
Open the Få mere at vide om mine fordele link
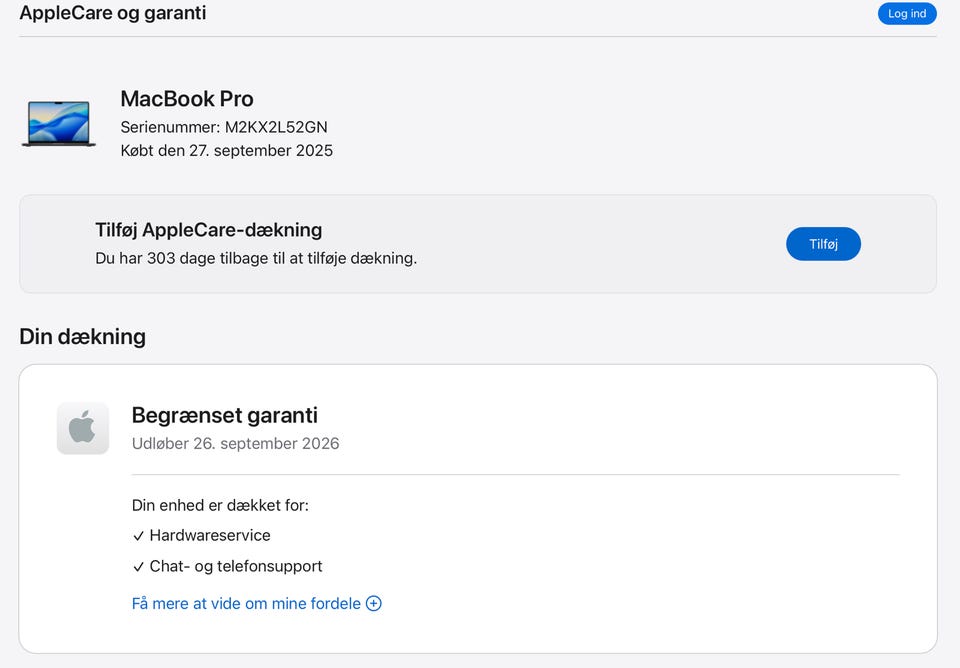pyautogui.click(x=246, y=603)
